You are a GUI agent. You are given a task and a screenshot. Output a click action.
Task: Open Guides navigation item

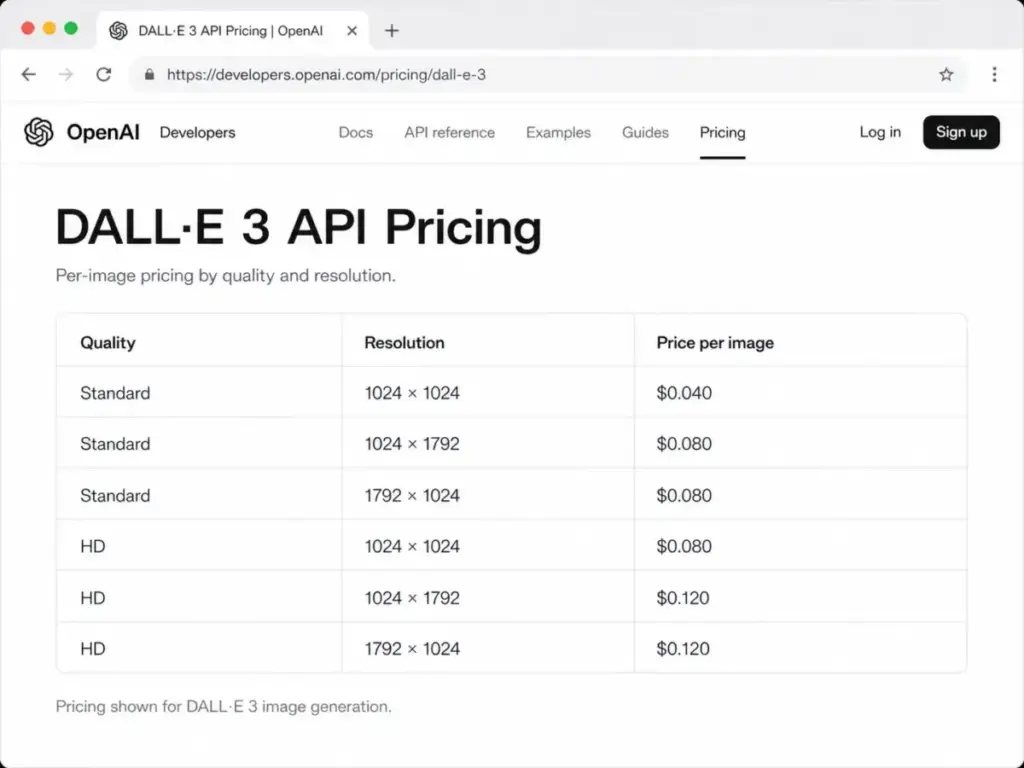coord(645,133)
